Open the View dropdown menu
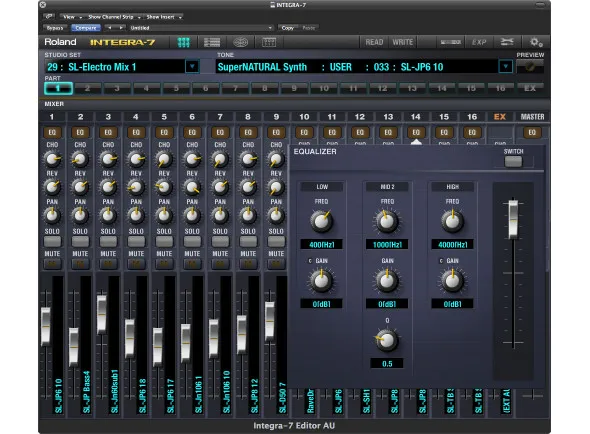Viewport: 590px width, 434px height. pyautogui.click(x=71, y=17)
